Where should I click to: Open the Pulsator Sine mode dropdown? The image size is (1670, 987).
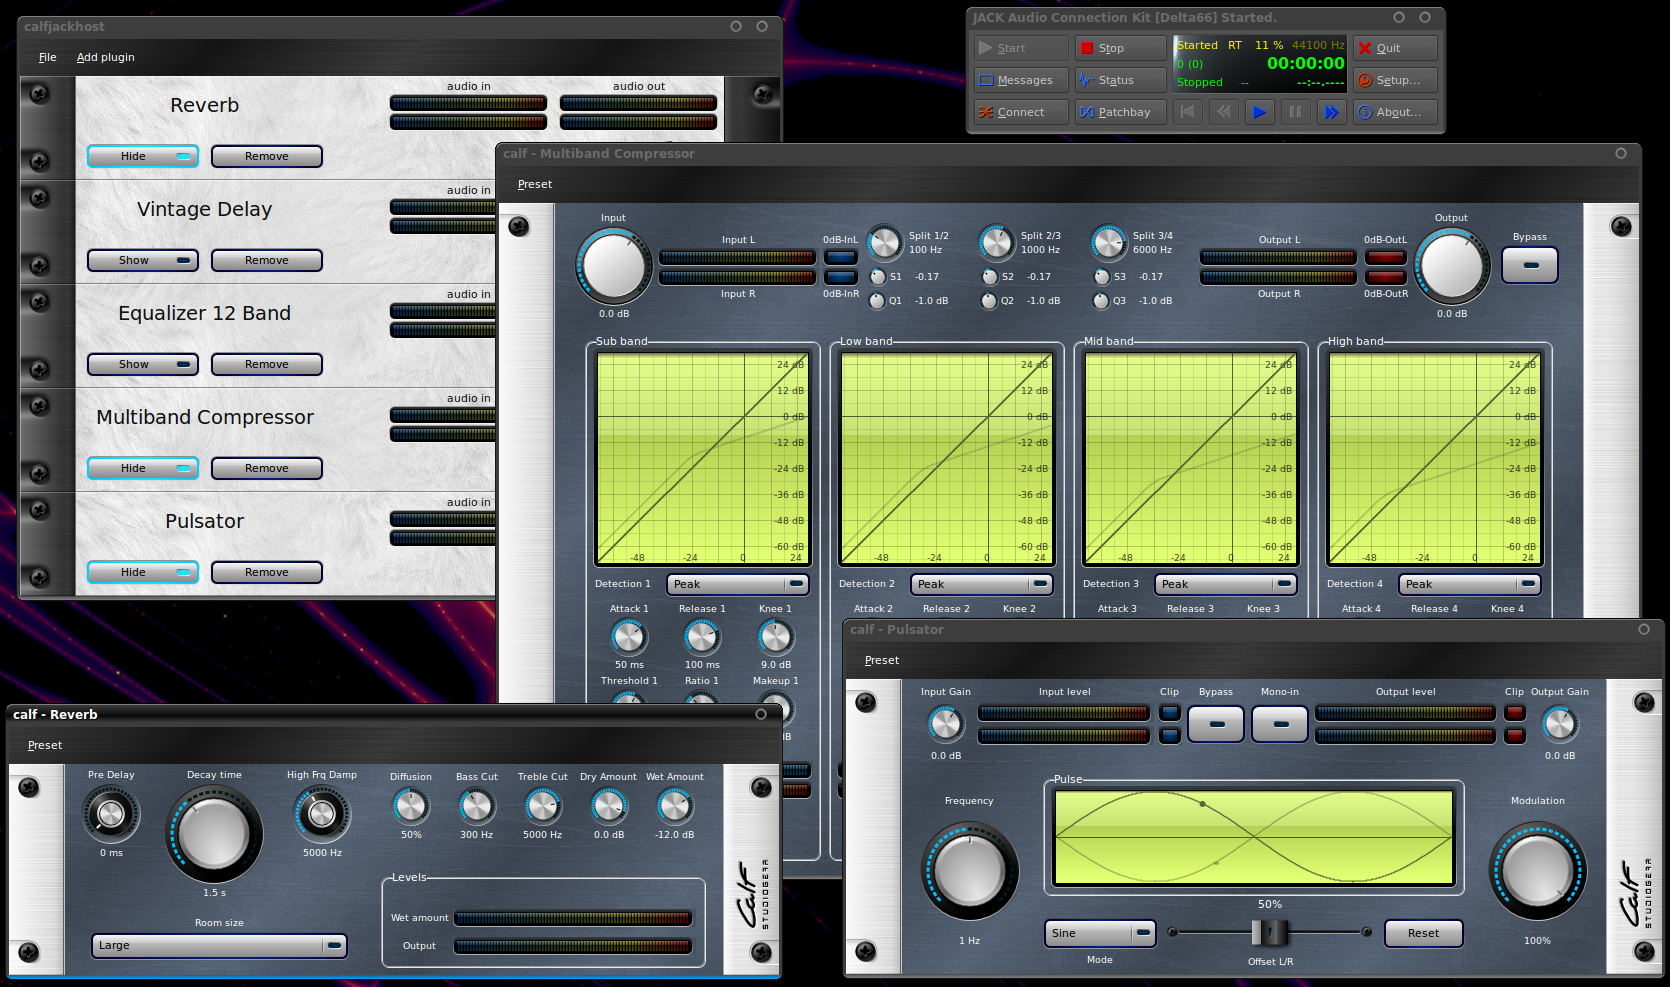1100,933
